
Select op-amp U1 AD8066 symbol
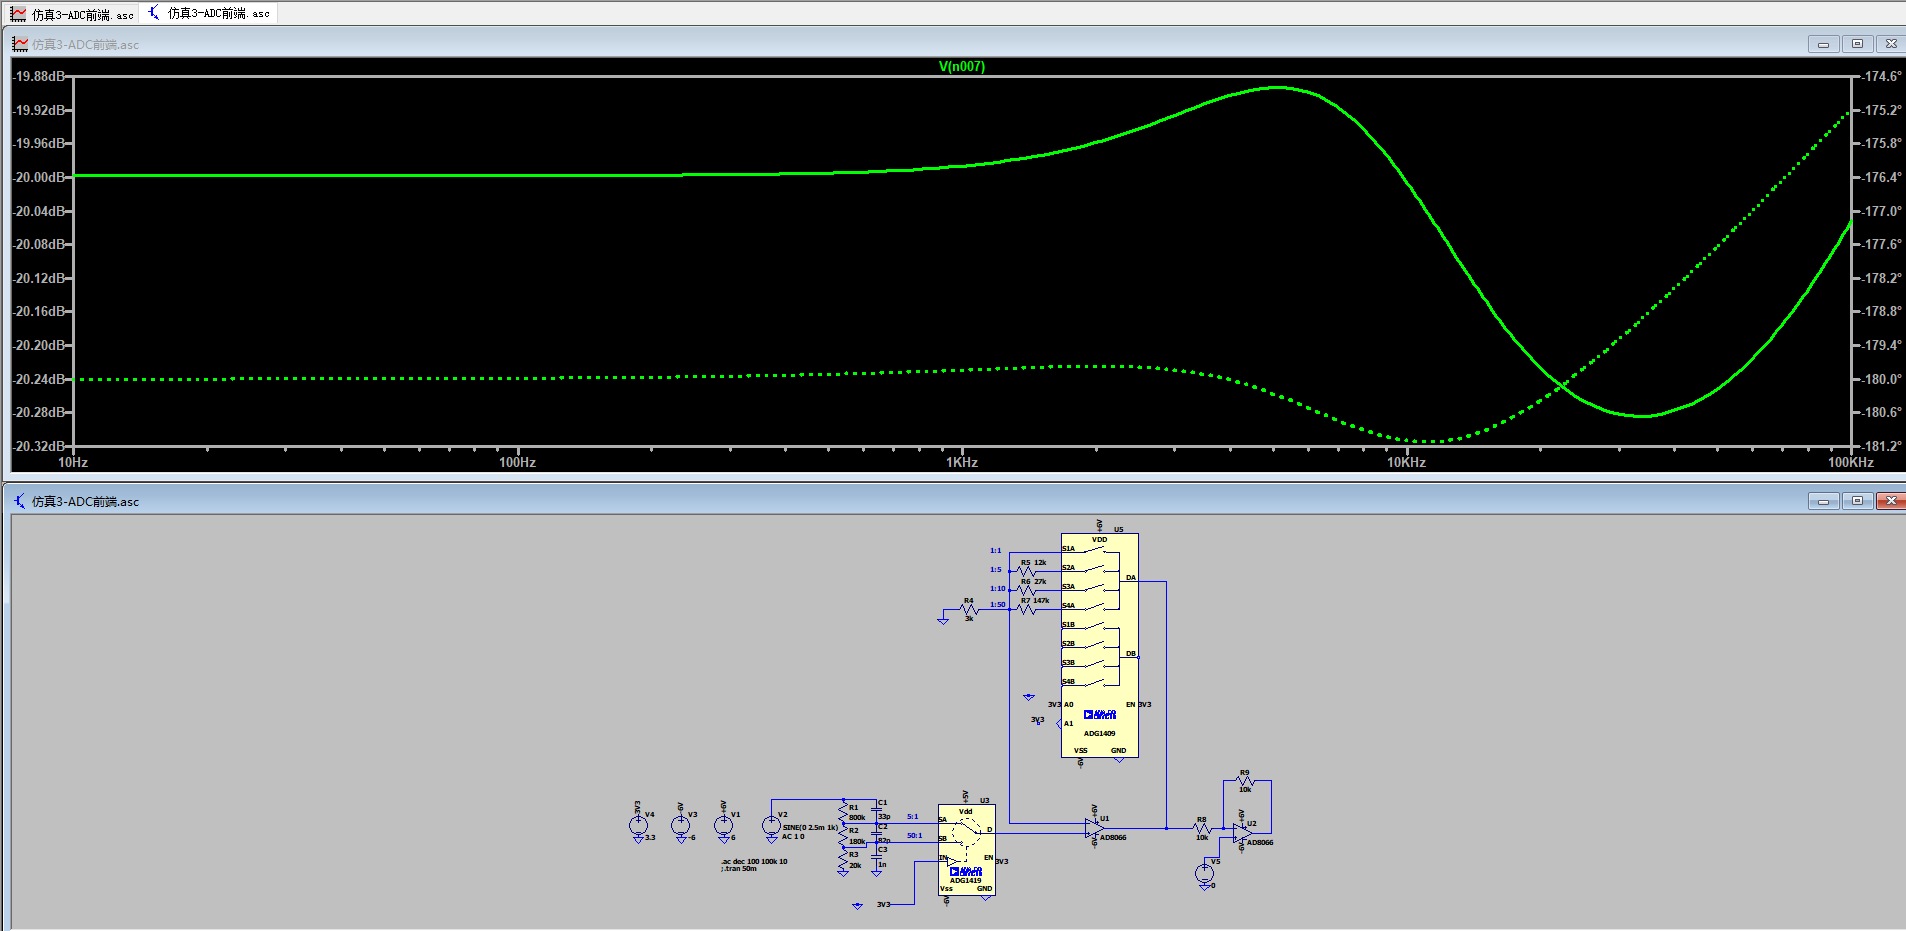tap(1094, 828)
